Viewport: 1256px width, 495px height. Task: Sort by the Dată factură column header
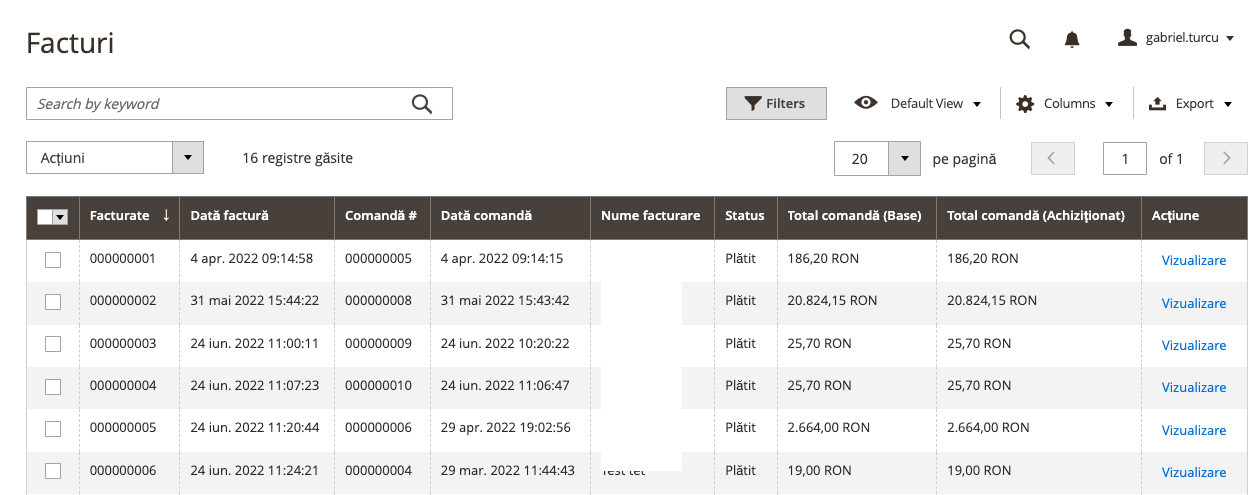click(x=257, y=216)
